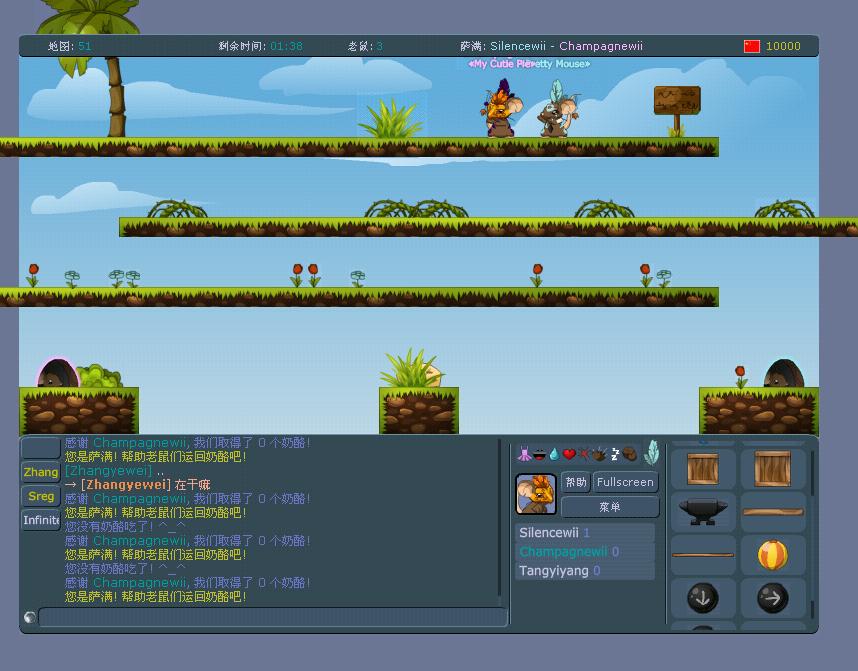Click the mouse wearing the blue feather
Viewport: 858px width, 671px height.
click(558, 109)
